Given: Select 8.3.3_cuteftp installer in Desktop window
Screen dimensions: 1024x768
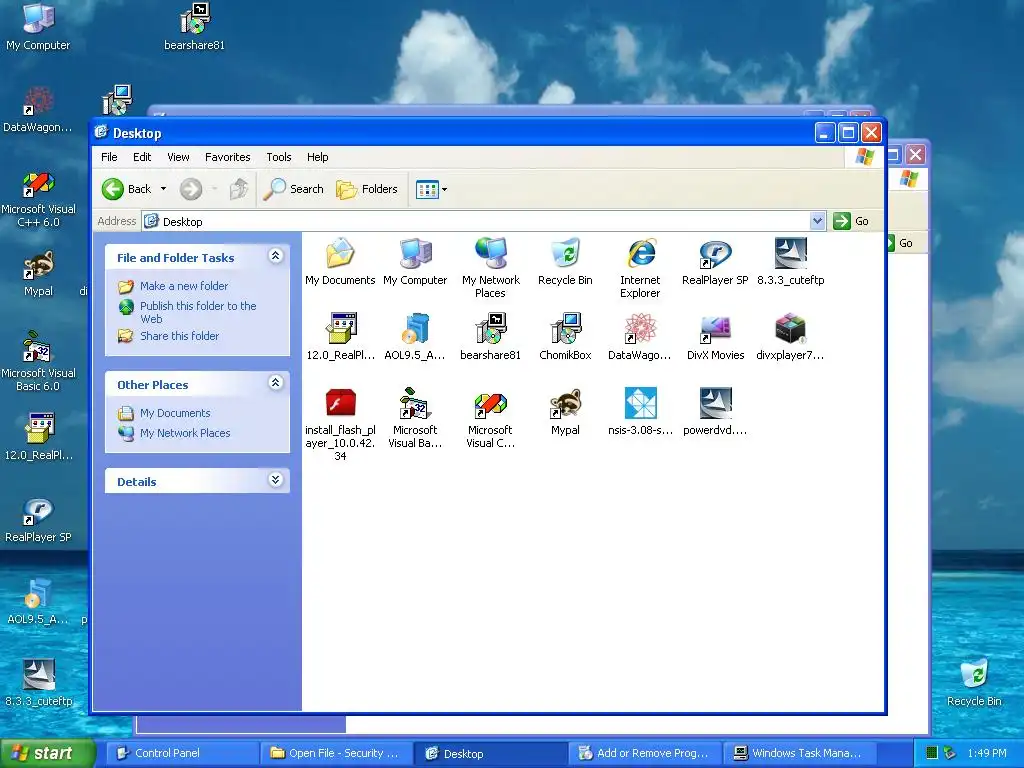Looking at the screenshot, I should point(790,261).
